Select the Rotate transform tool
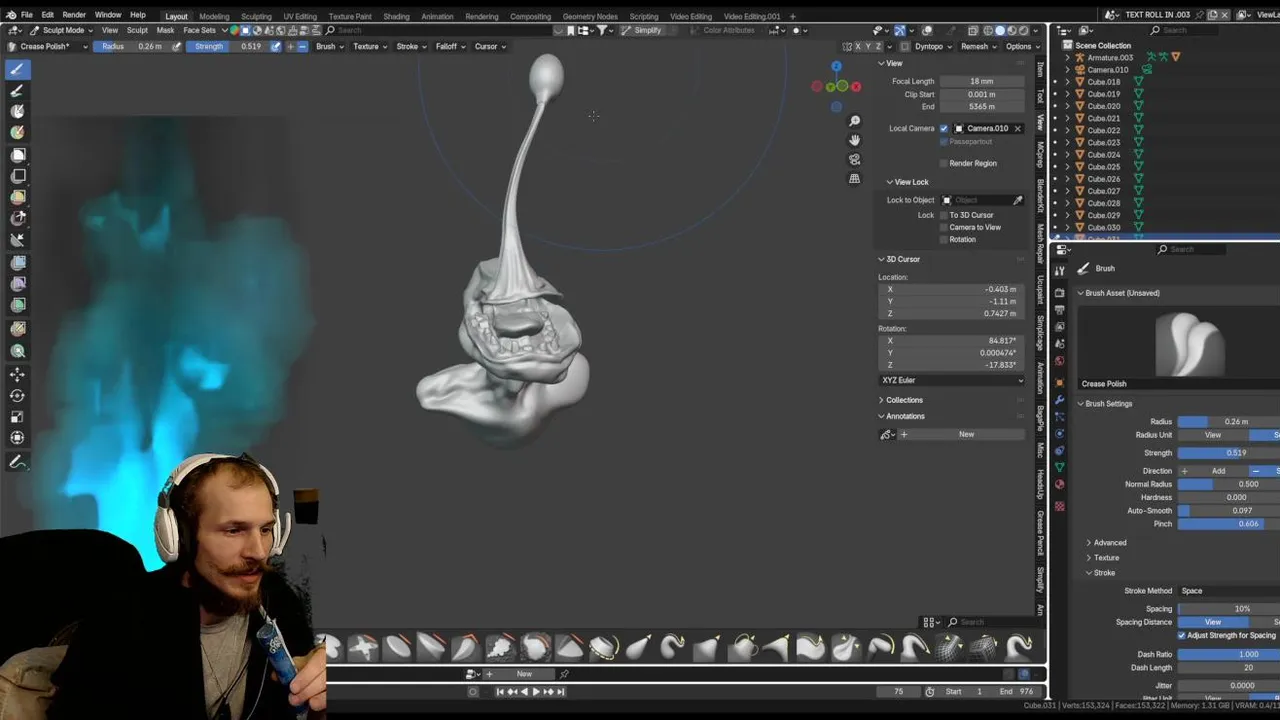Image resolution: width=1280 pixels, height=720 pixels. 17,395
